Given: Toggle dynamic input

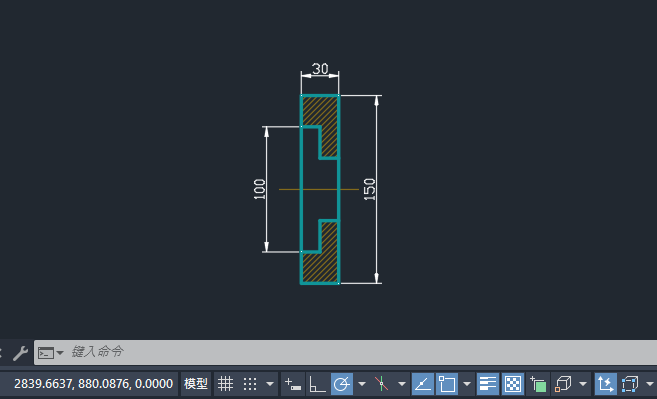Looking at the screenshot, I should click(x=292, y=383).
